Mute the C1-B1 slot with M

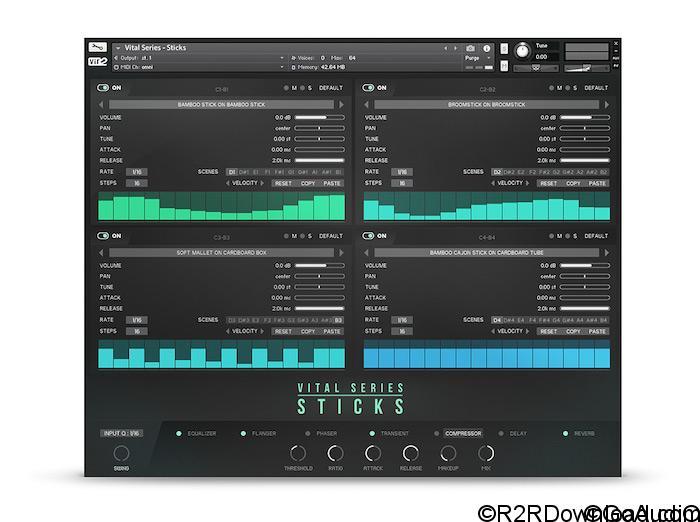point(287,88)
